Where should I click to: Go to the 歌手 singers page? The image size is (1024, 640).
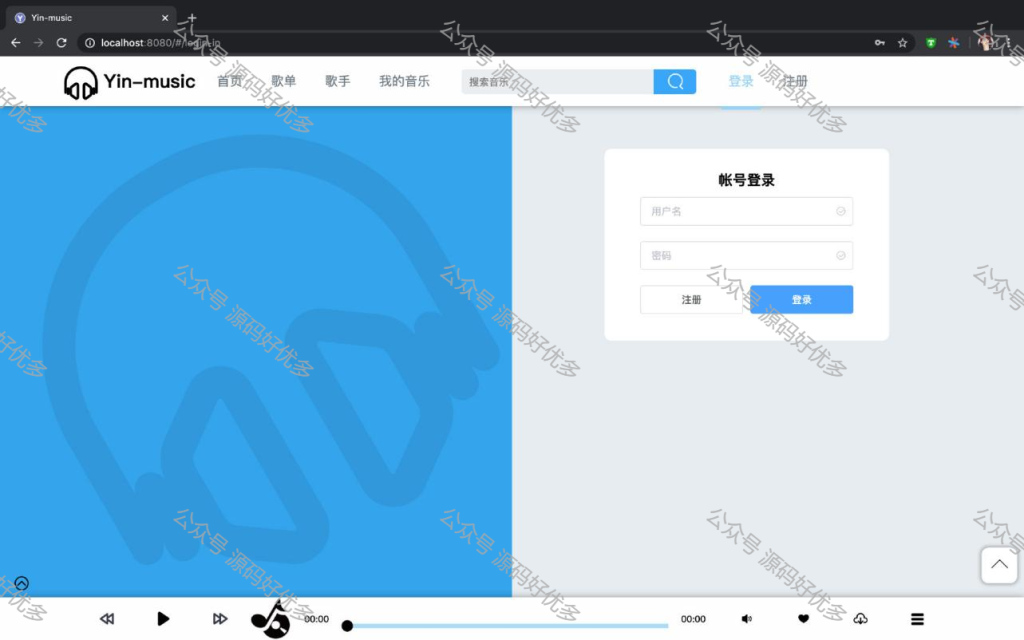(x=338, y=81)
